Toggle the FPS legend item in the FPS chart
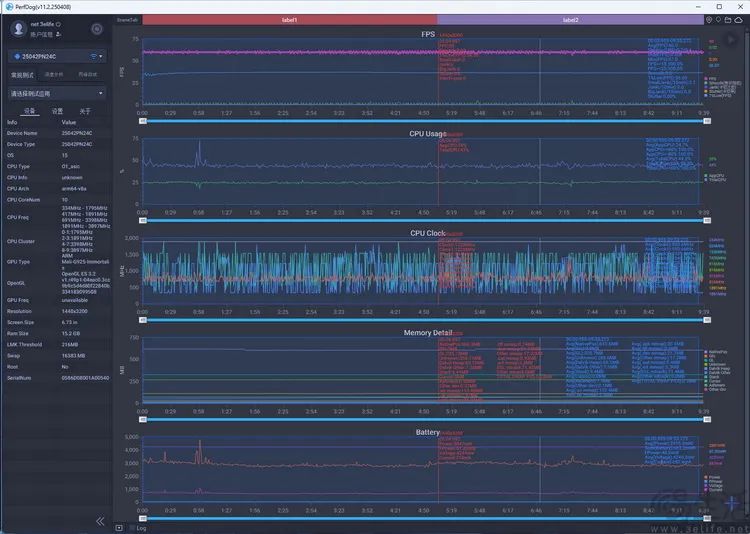750x534 pixels. pos(710,78)
